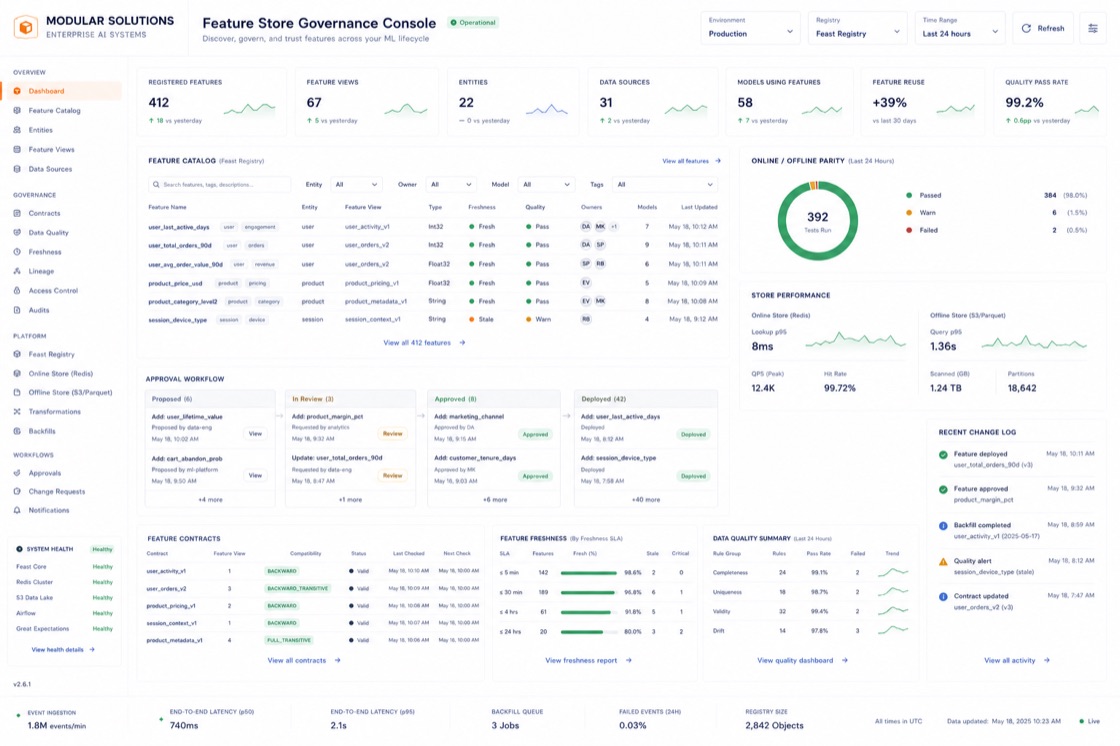Viewport: 1120px width, 746px height.
Task: Click the ≤ 24 hrs freshness progress bar
Action: point(589,632)
